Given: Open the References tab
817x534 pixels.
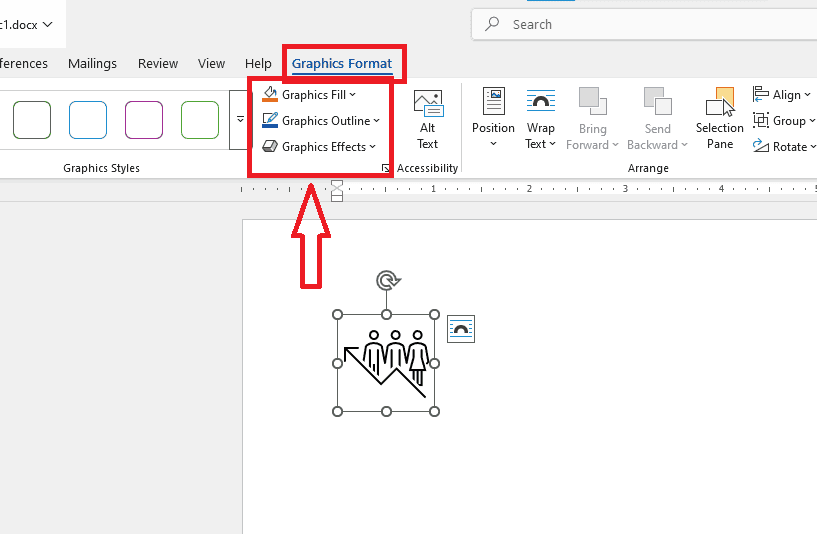Looking at the screenshot, I should click(x=23, y=64).
